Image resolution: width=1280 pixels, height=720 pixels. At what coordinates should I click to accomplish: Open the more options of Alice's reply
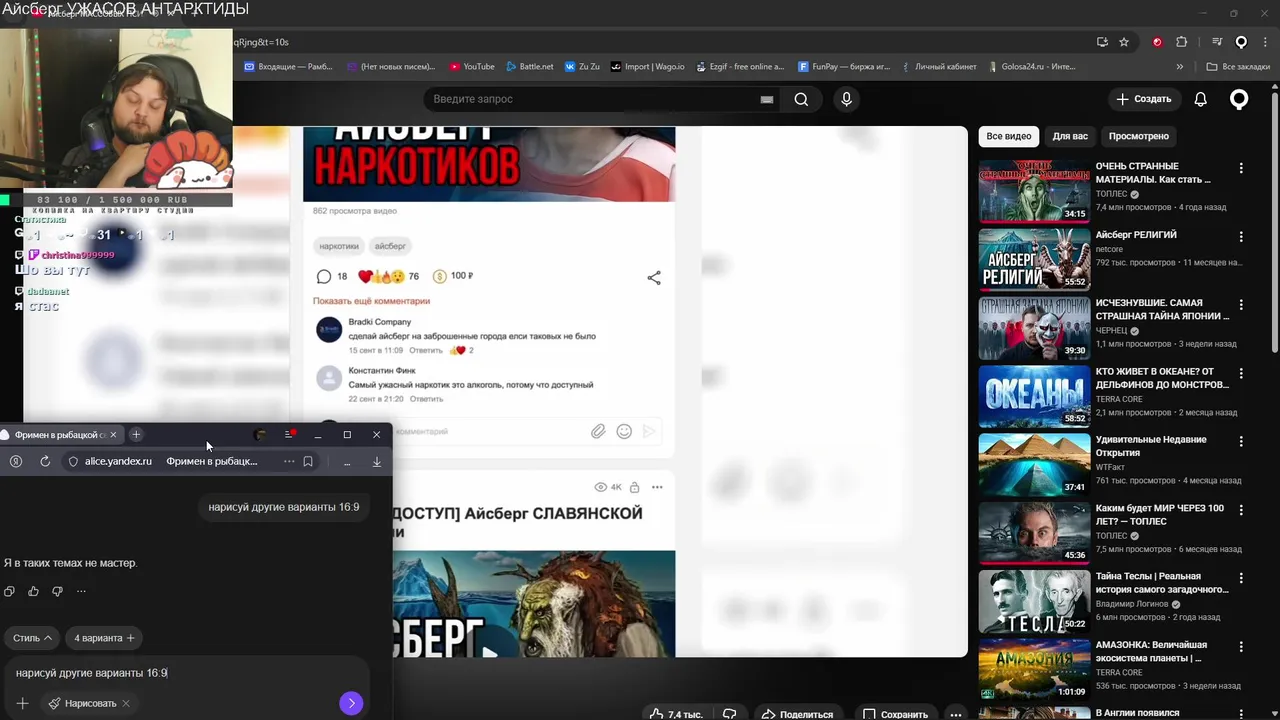click(81, 591)
